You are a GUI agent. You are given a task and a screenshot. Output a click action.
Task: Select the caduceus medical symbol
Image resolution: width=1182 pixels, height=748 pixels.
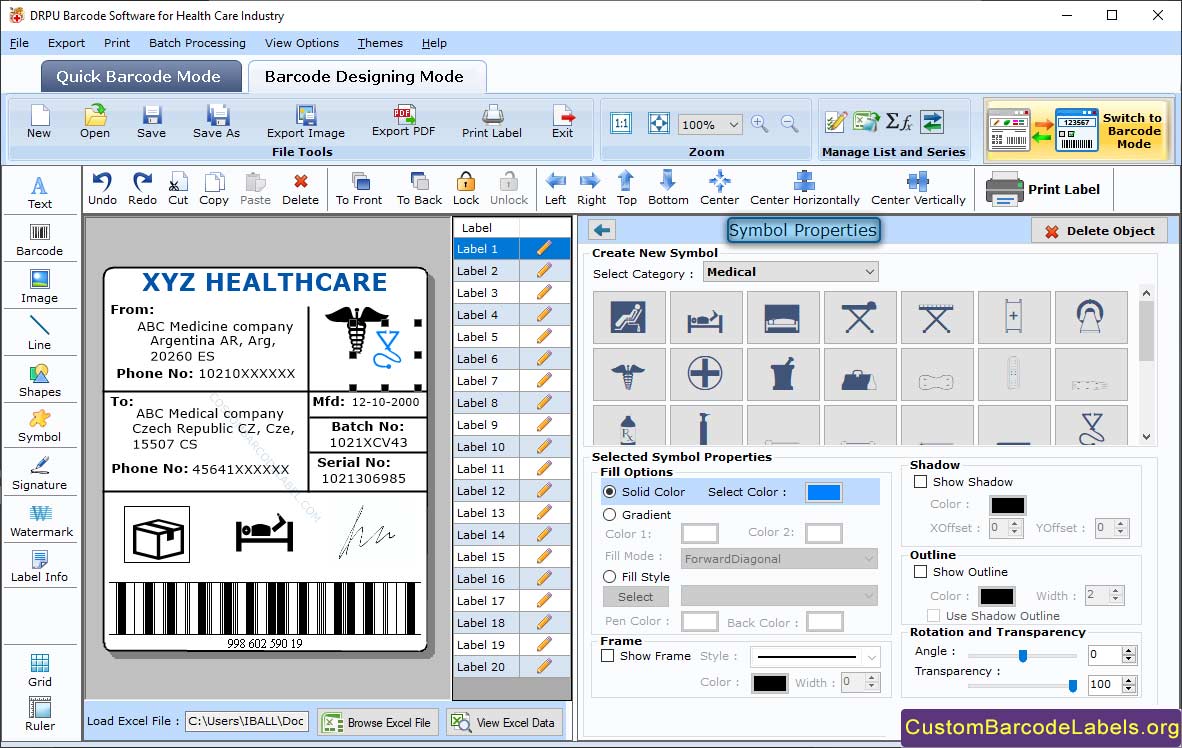tap(629, 374)
